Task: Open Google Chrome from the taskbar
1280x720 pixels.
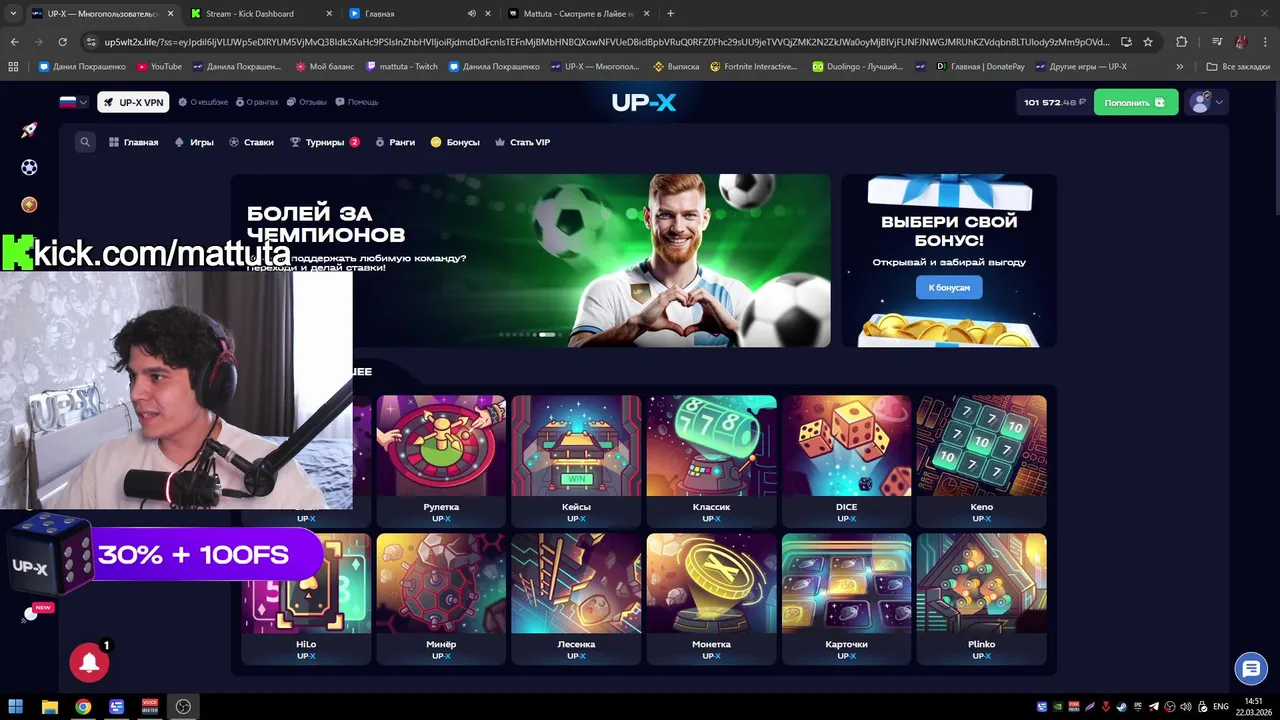Action: tap(83, 706)
